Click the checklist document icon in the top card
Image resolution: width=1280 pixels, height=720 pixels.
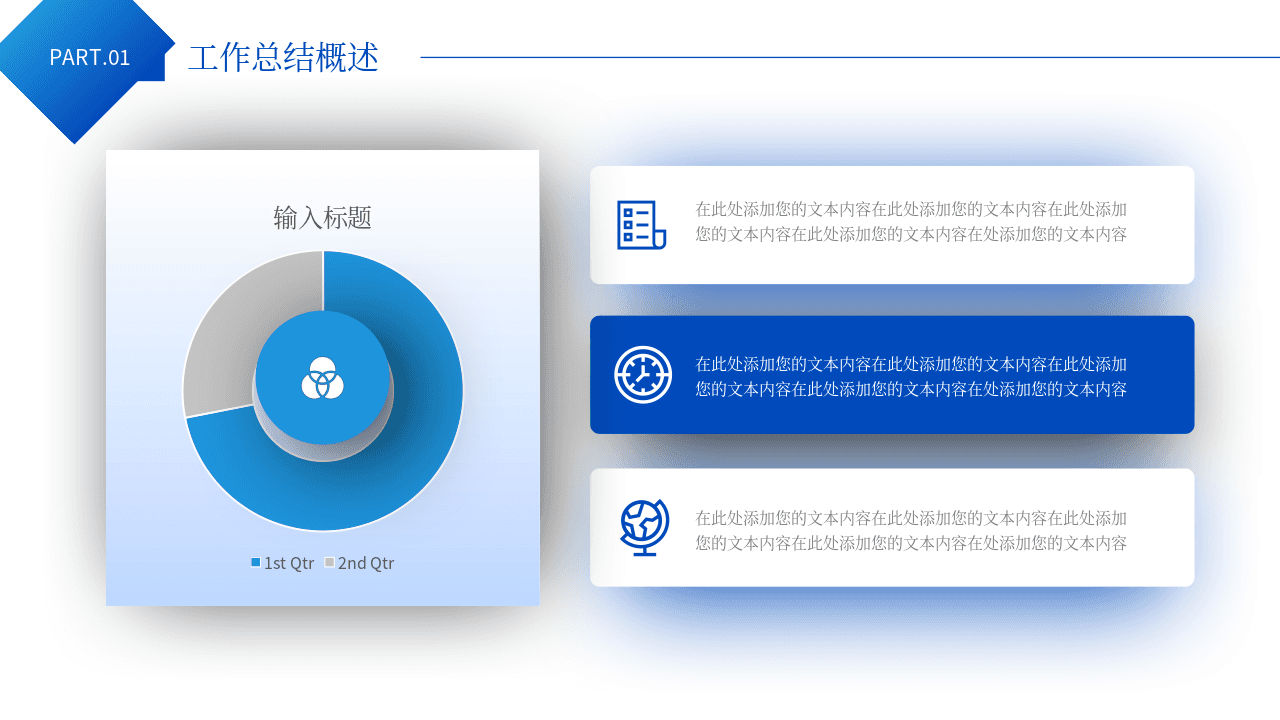pos(641,225)
